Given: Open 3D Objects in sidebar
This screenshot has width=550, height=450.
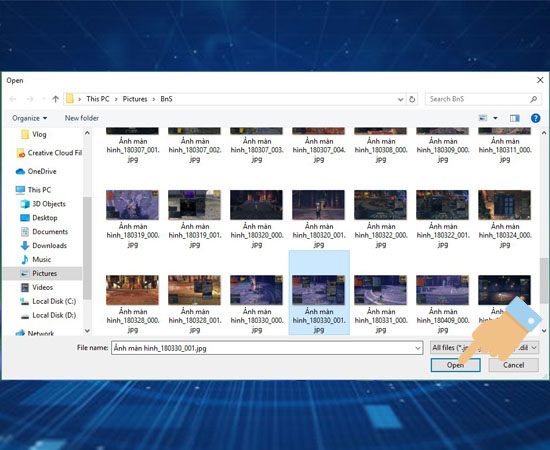Looking at the screenshot, I should click(x=43, y=204).
